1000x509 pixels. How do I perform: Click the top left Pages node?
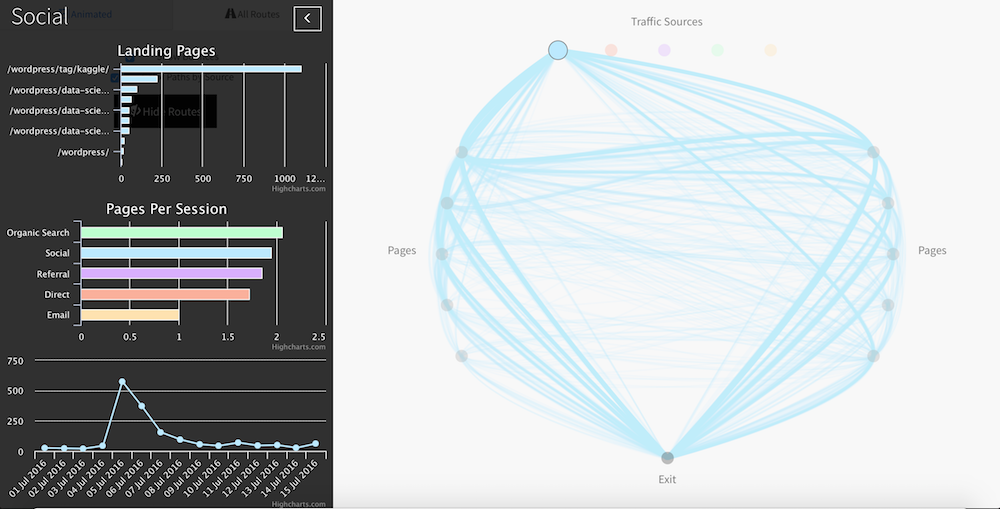[x=462, y=152]
